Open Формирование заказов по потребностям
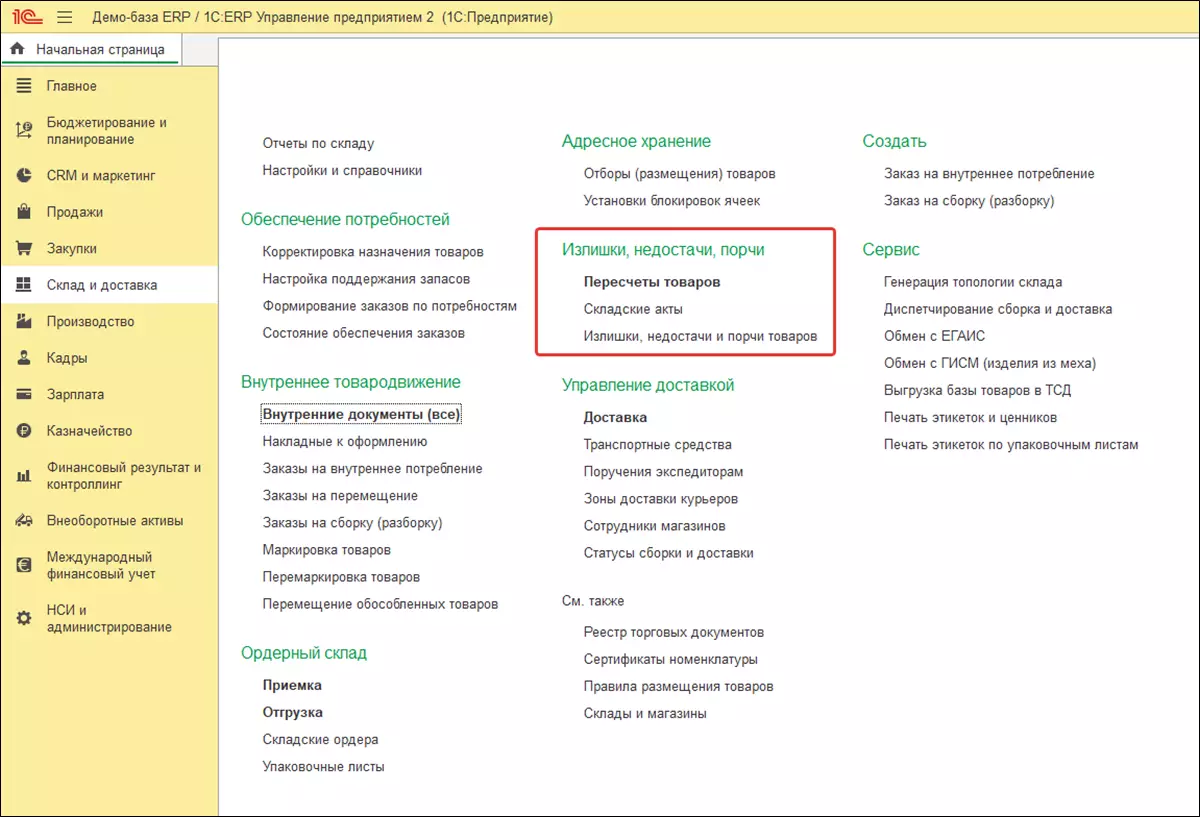The width and height of the screenshot is (1200, 817). pyautogui.click(x=390, y=306)
